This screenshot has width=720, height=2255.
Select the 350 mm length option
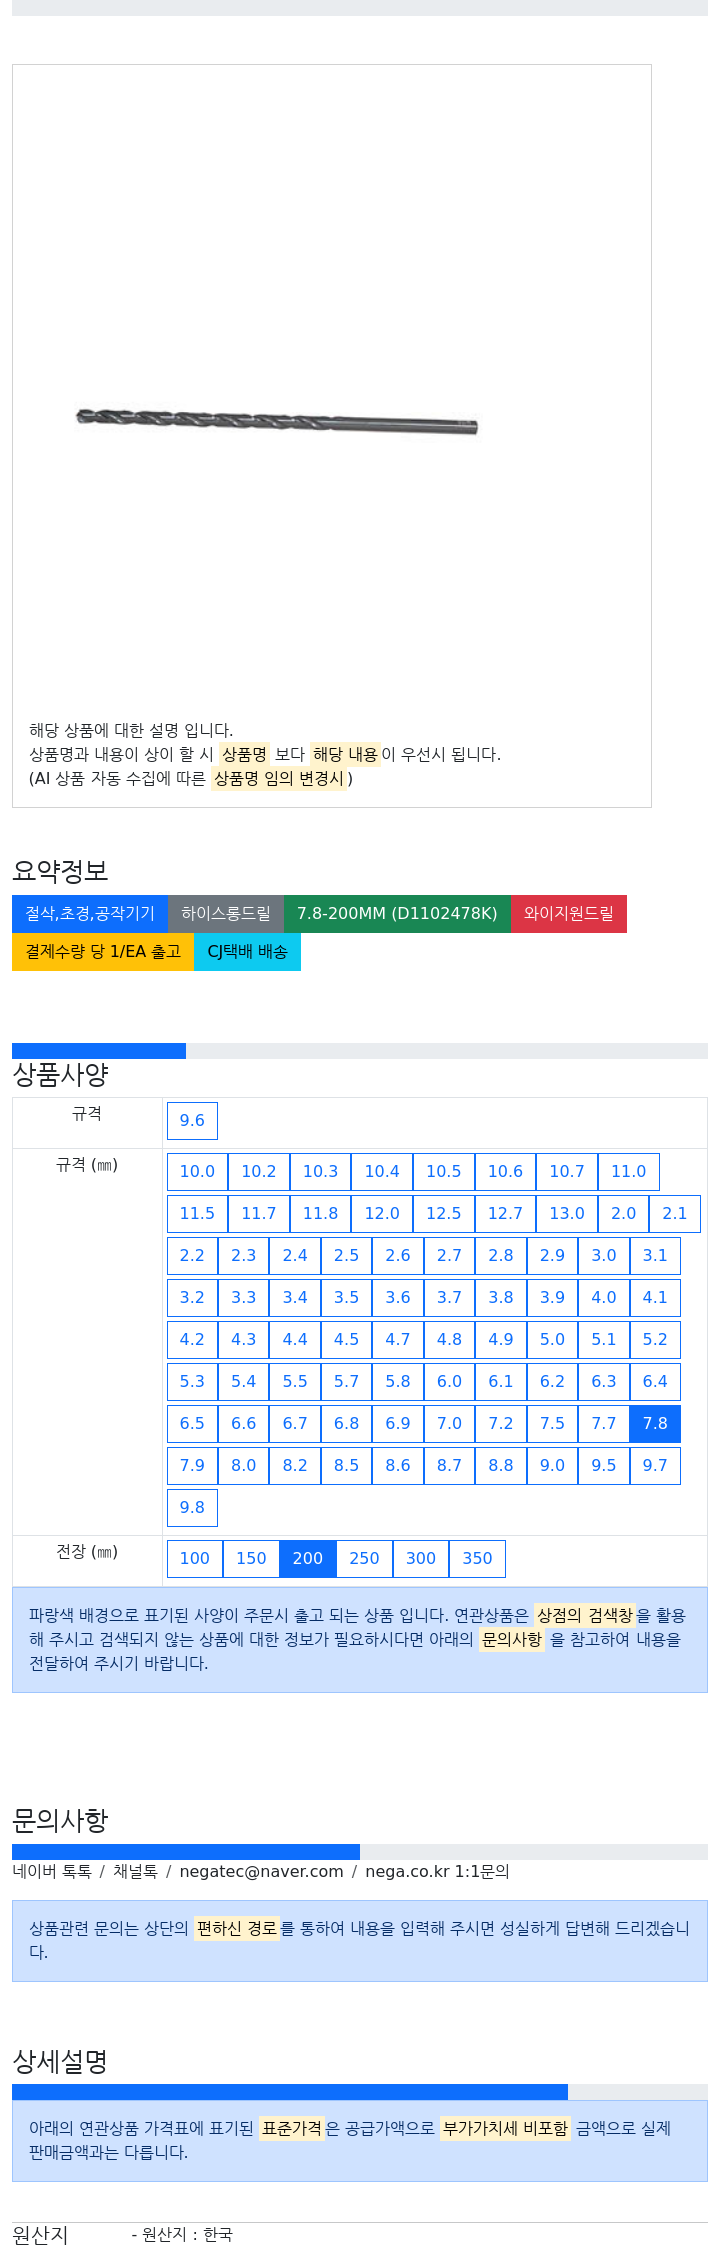(x=477, y=1558)
